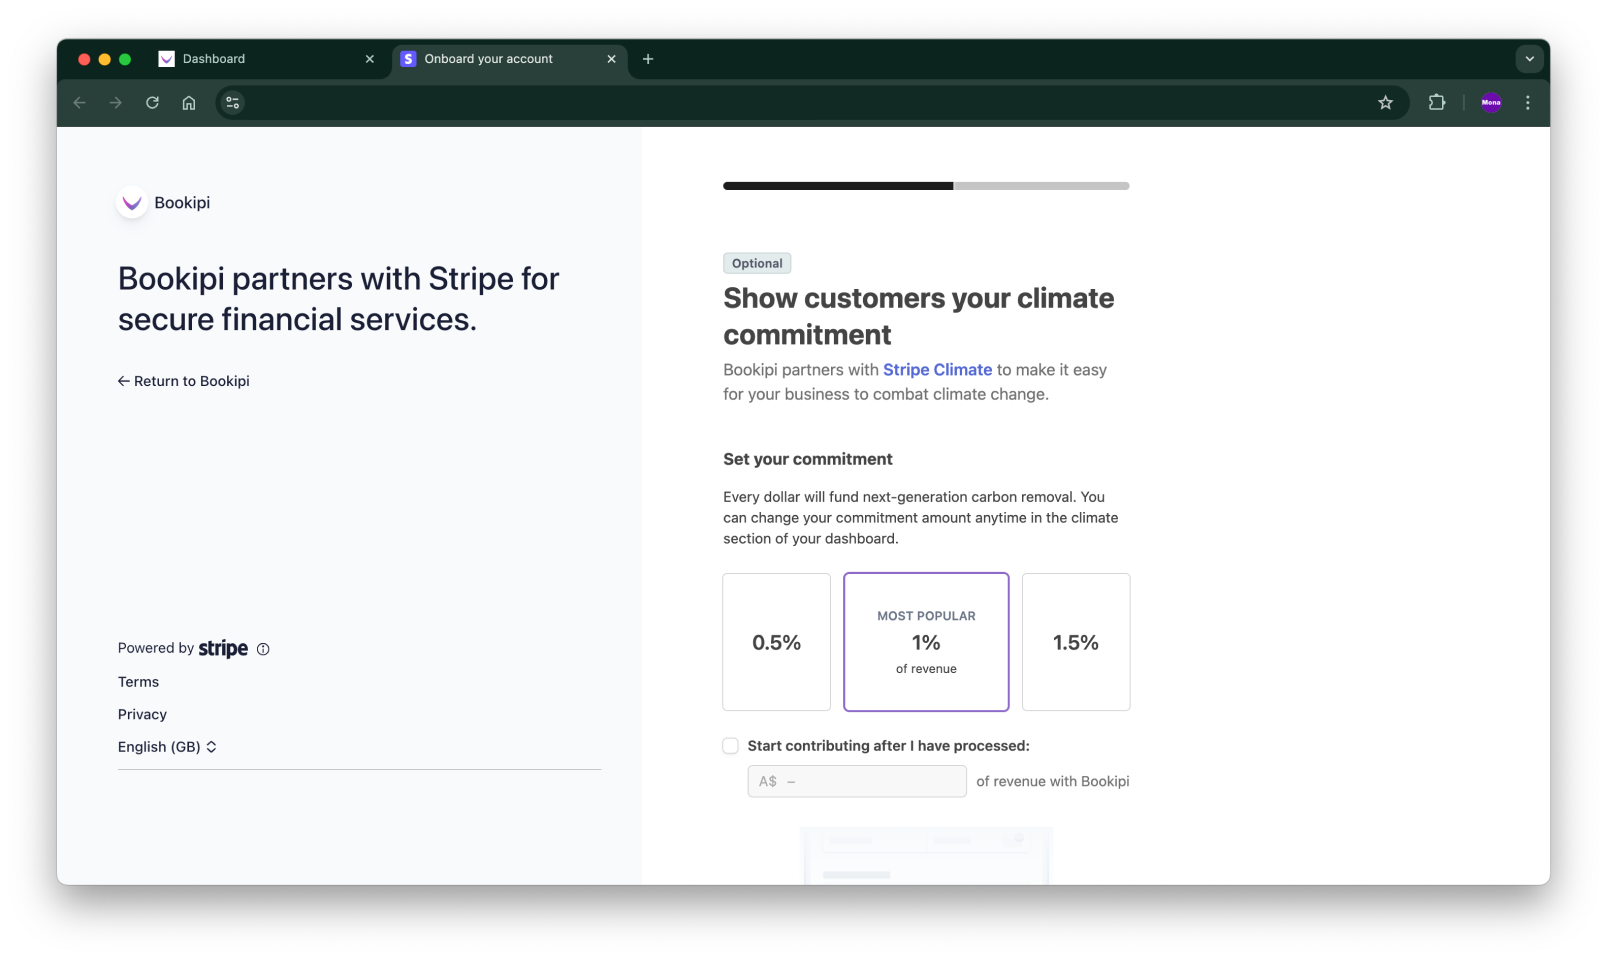Open the browser extensions icon
This screenshot has height=960, width=1608.
click(1437, 102)
